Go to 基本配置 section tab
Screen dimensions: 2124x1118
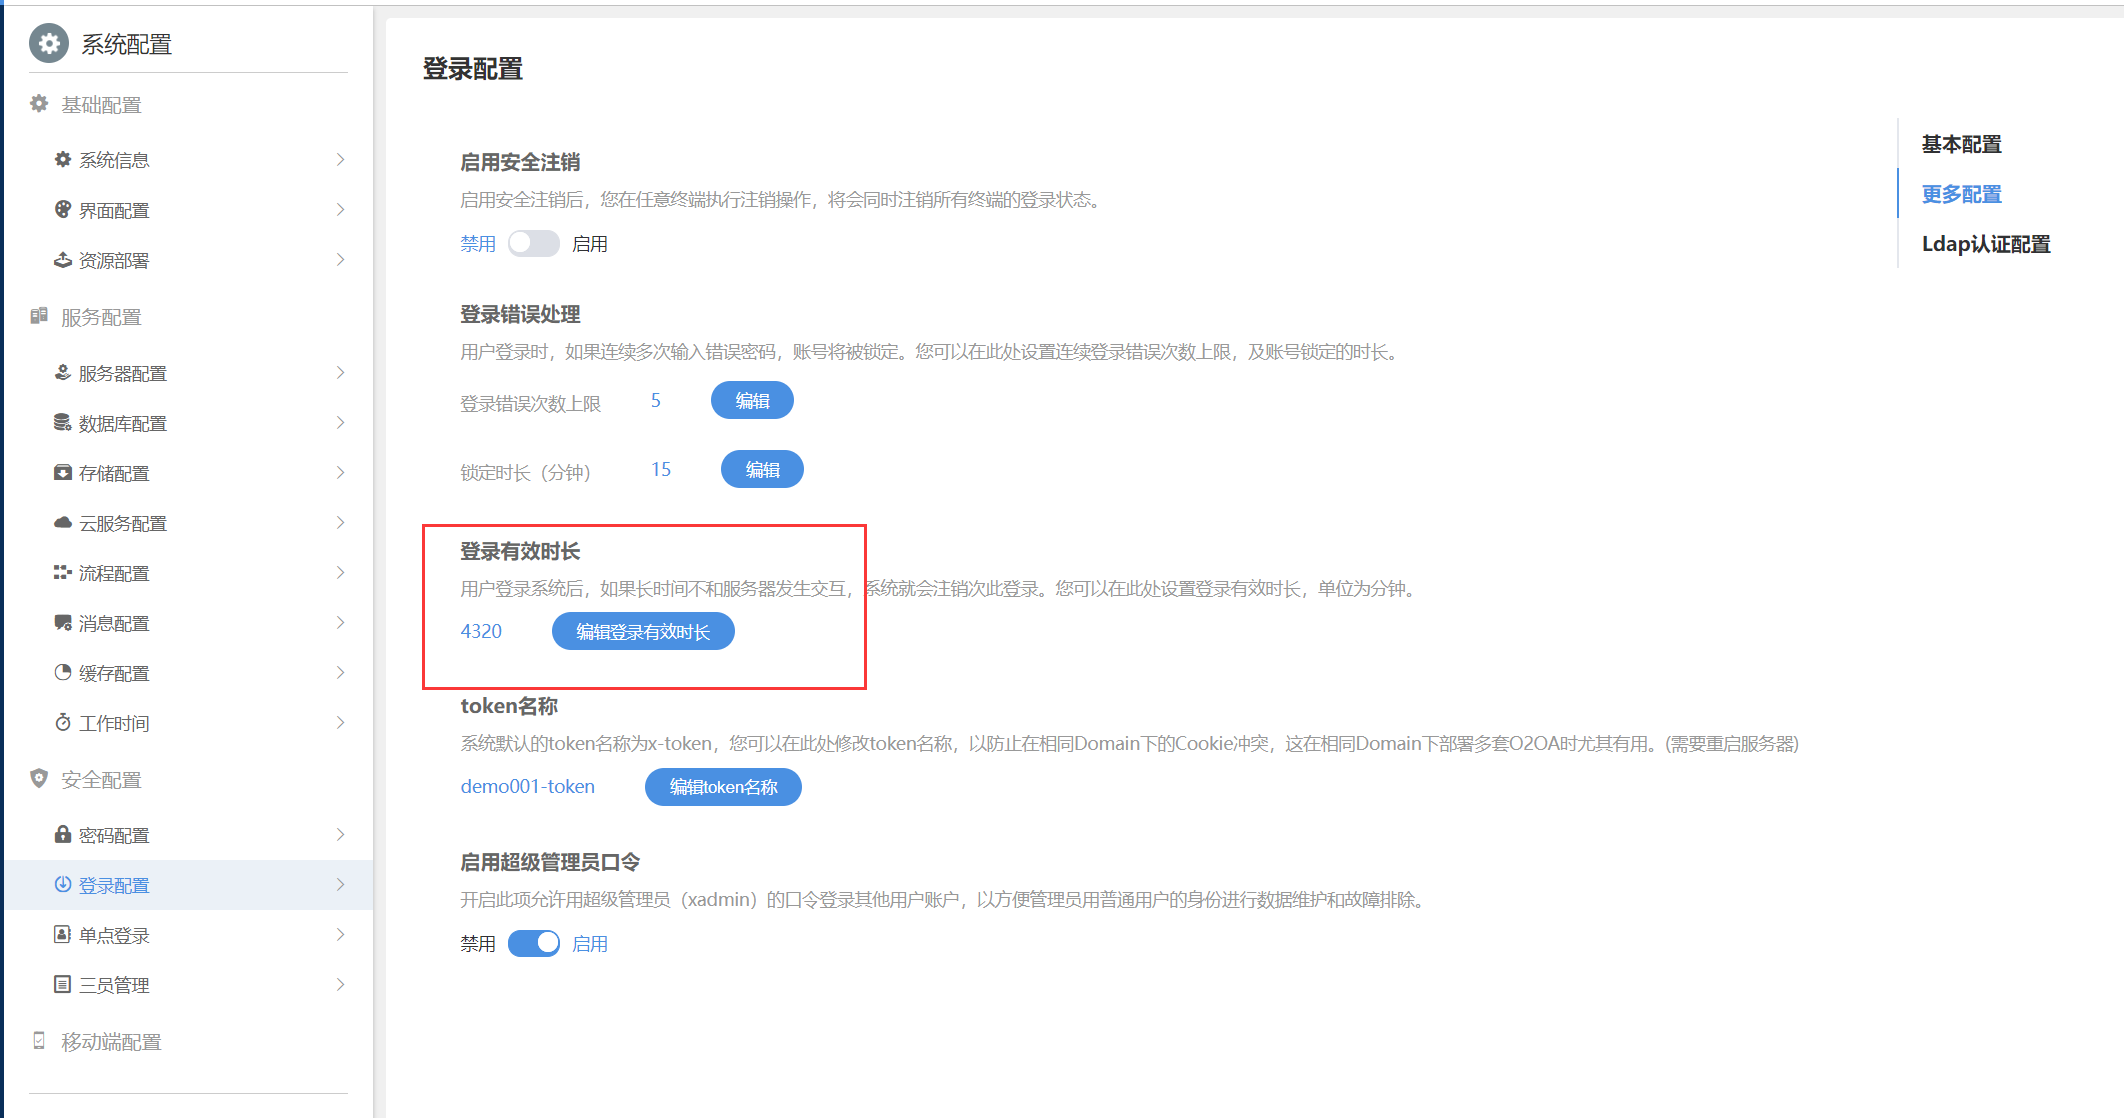point(1961,144)
